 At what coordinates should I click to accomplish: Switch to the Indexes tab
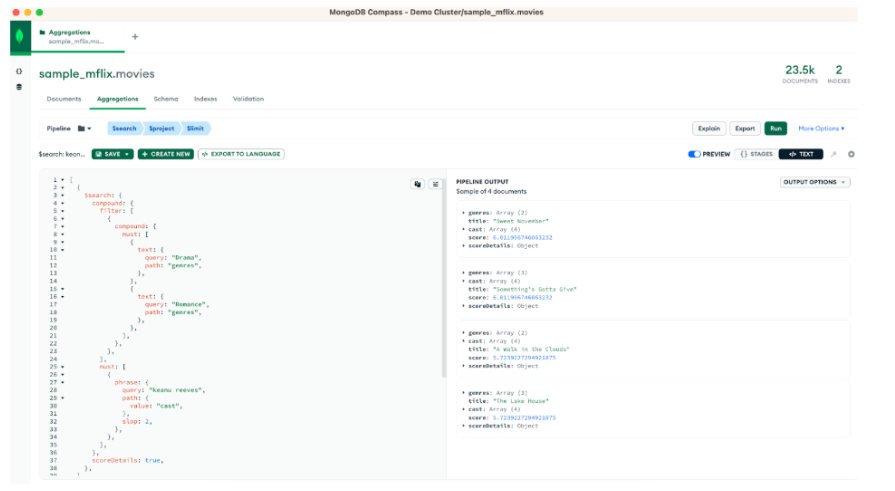point(205,99)
